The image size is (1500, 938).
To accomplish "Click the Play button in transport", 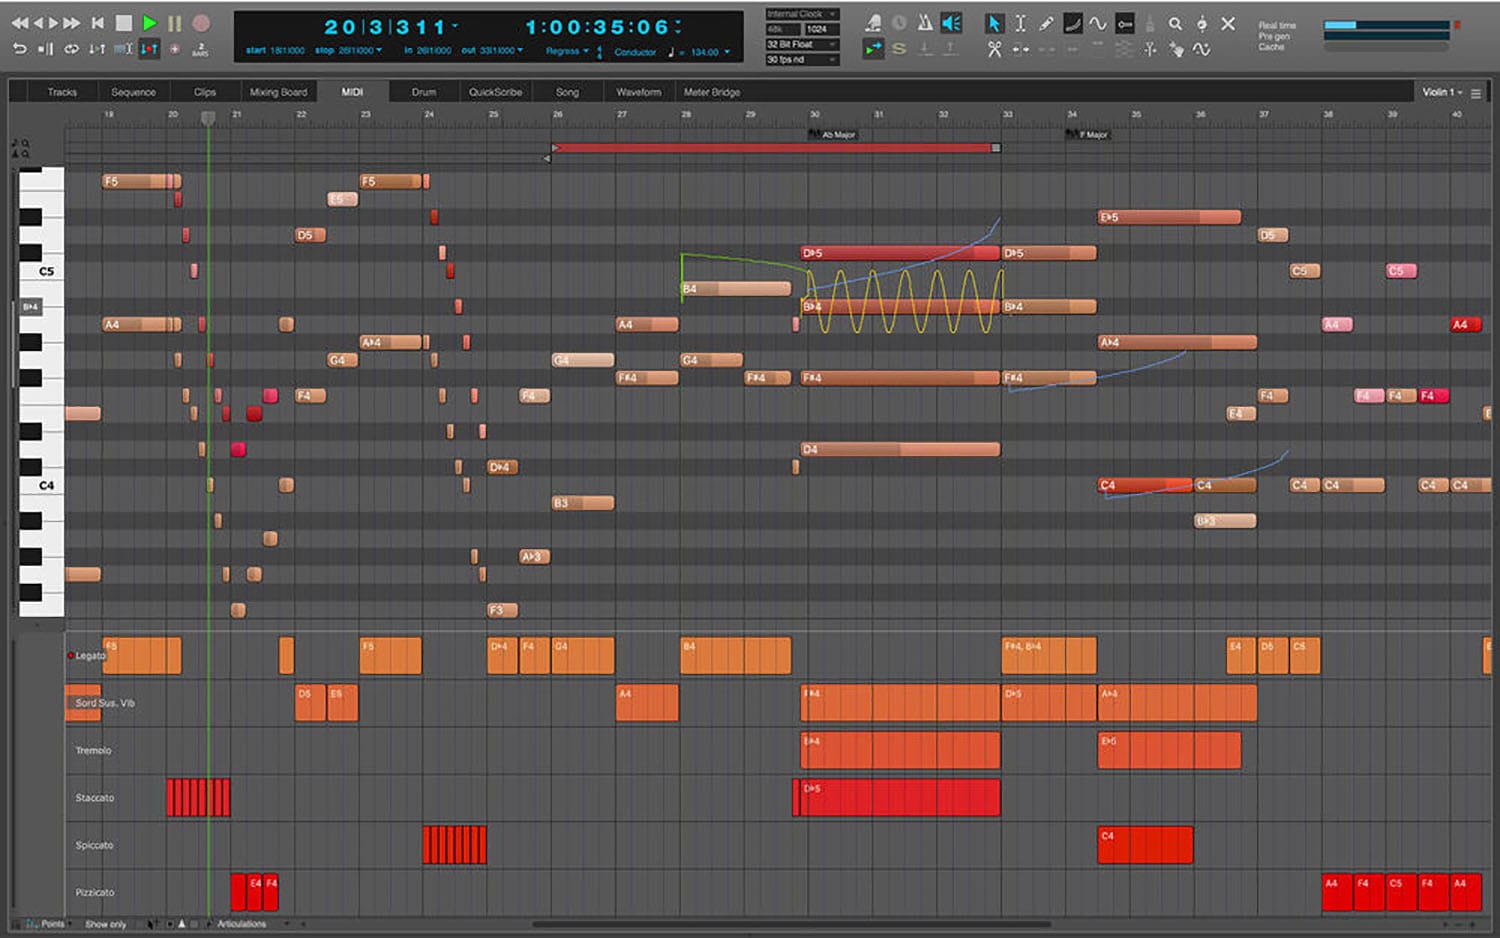I will pyautogui.click(x=149, y=23).
